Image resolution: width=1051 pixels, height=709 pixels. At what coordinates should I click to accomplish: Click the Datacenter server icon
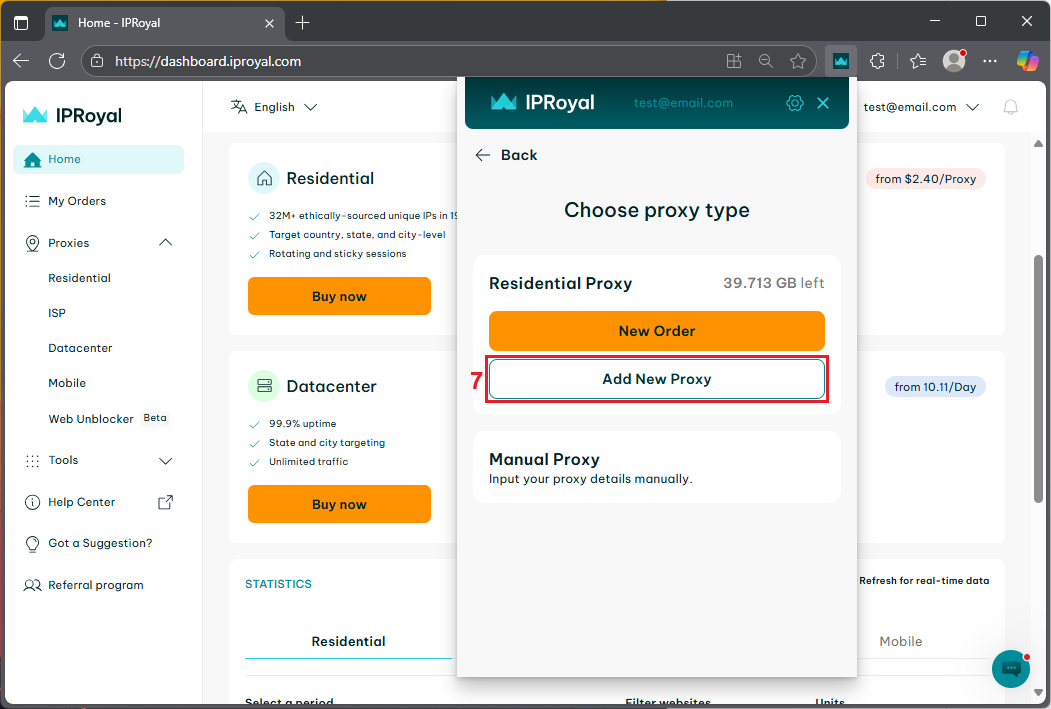tap(264, 386)
